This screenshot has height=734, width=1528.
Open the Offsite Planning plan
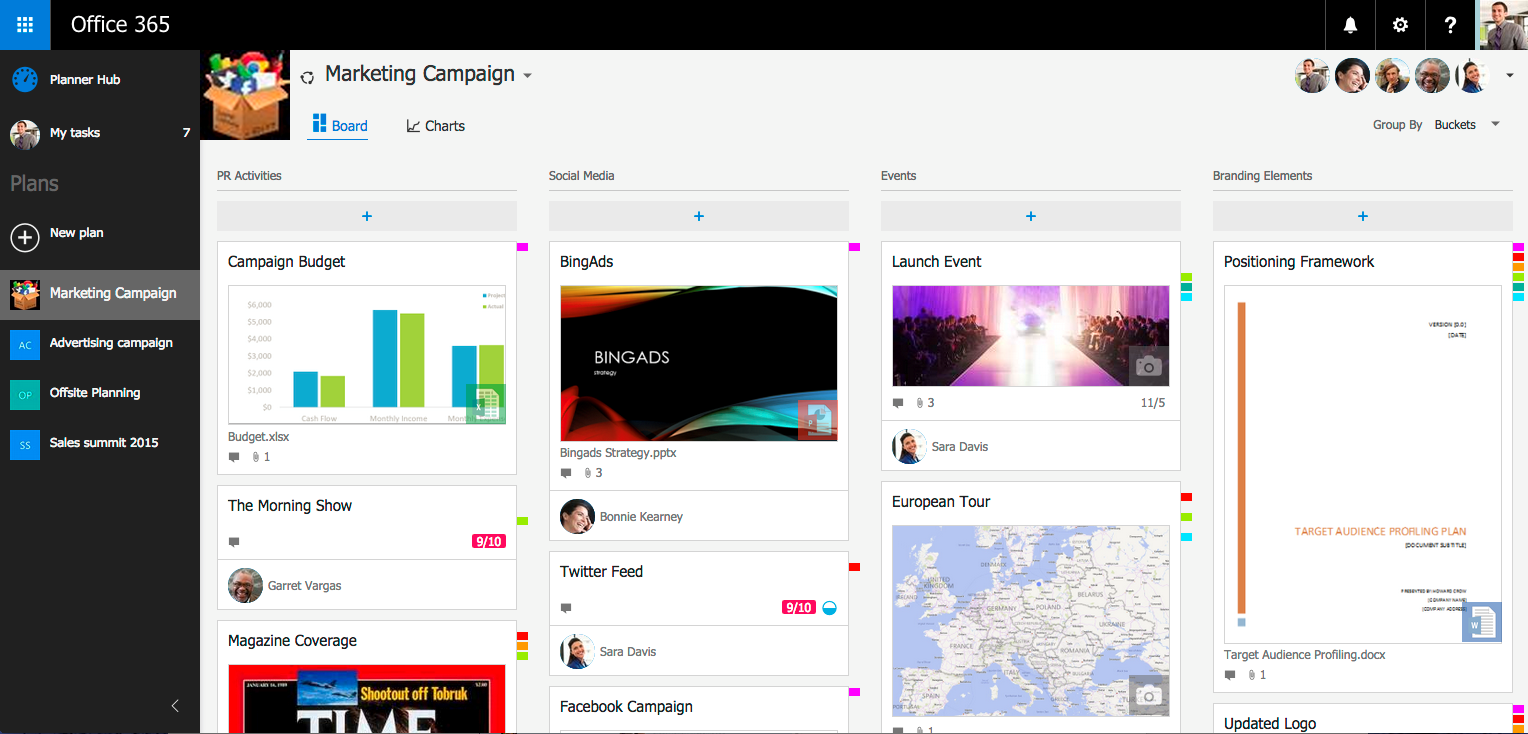pos(94,393)
